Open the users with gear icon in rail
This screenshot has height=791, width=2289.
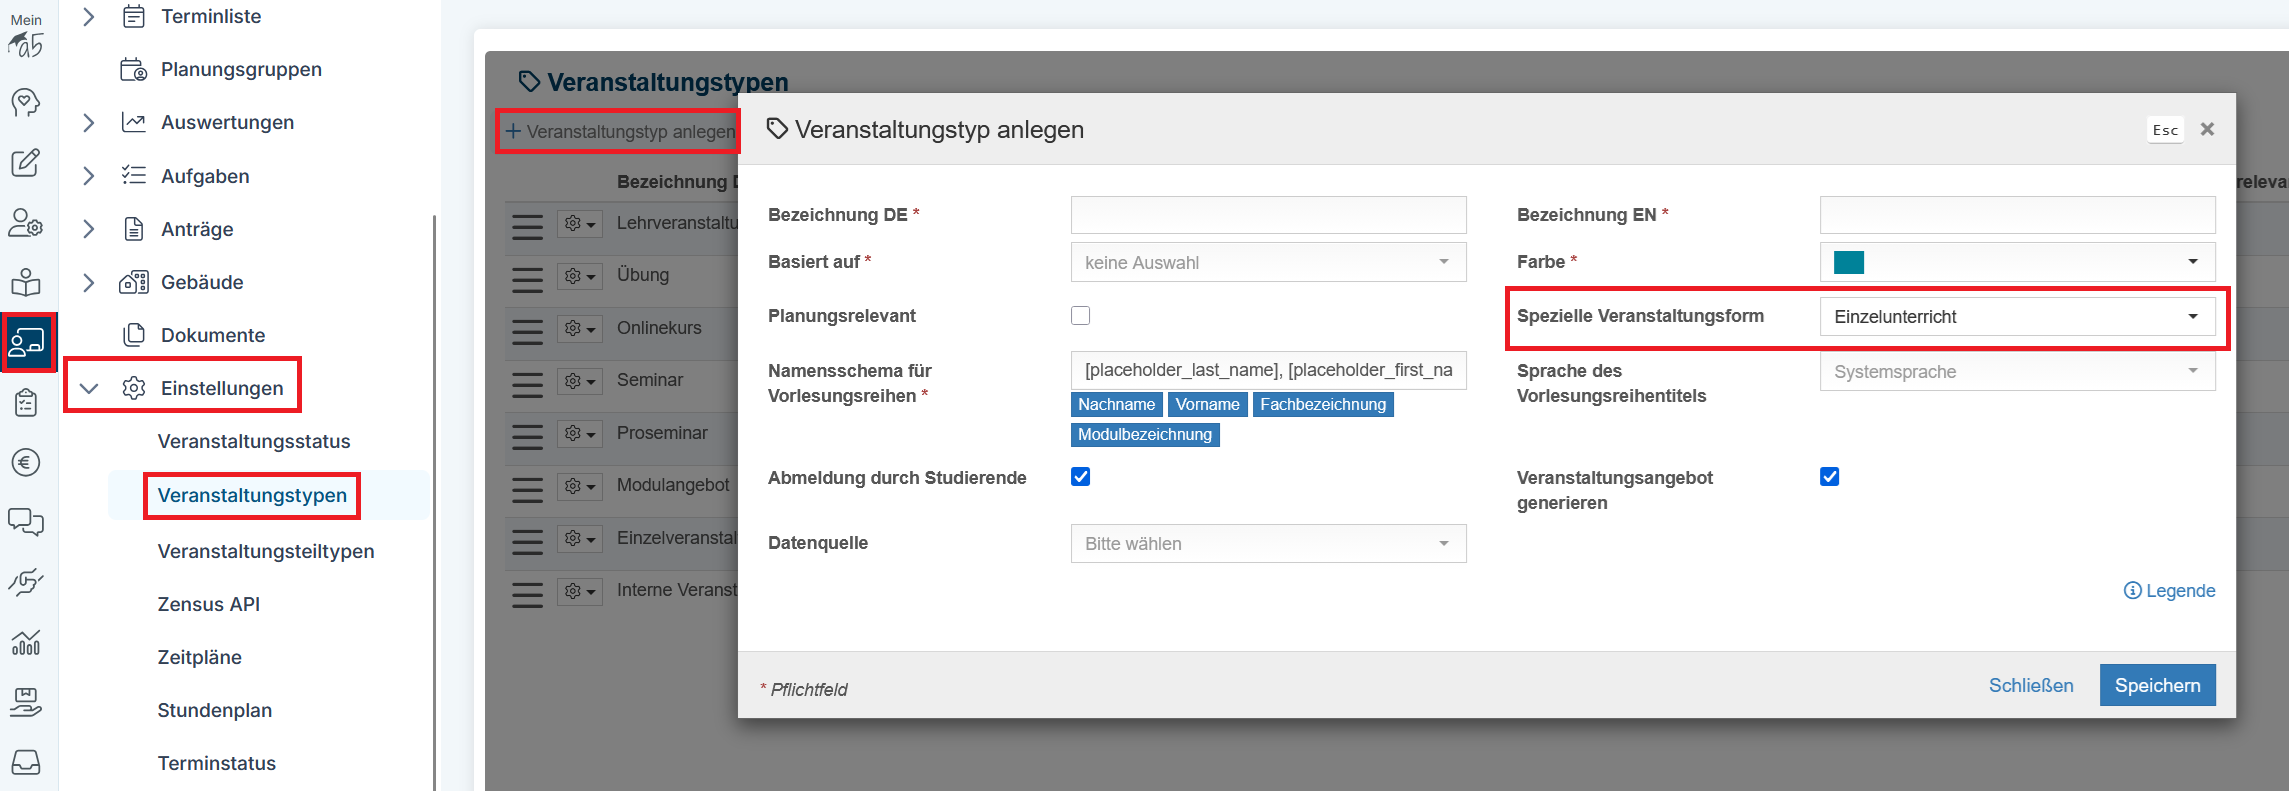tap(26, 222)
